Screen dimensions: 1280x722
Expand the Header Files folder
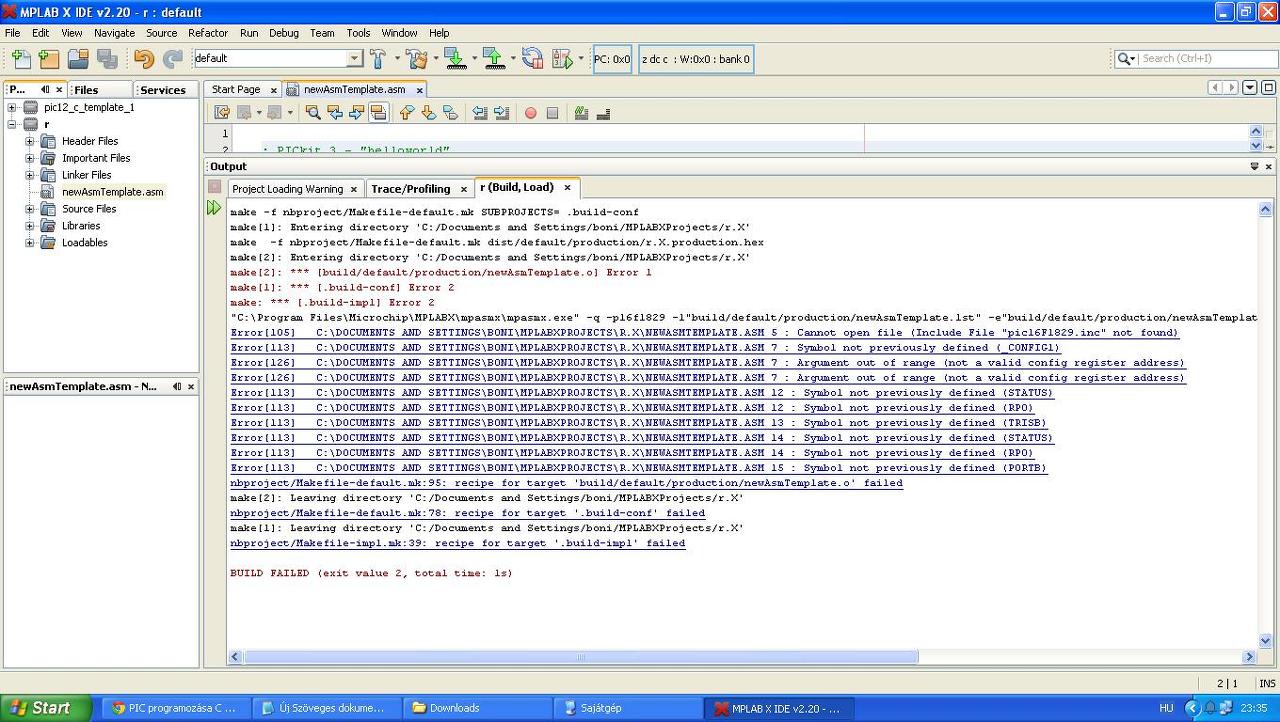click(30, 141)
